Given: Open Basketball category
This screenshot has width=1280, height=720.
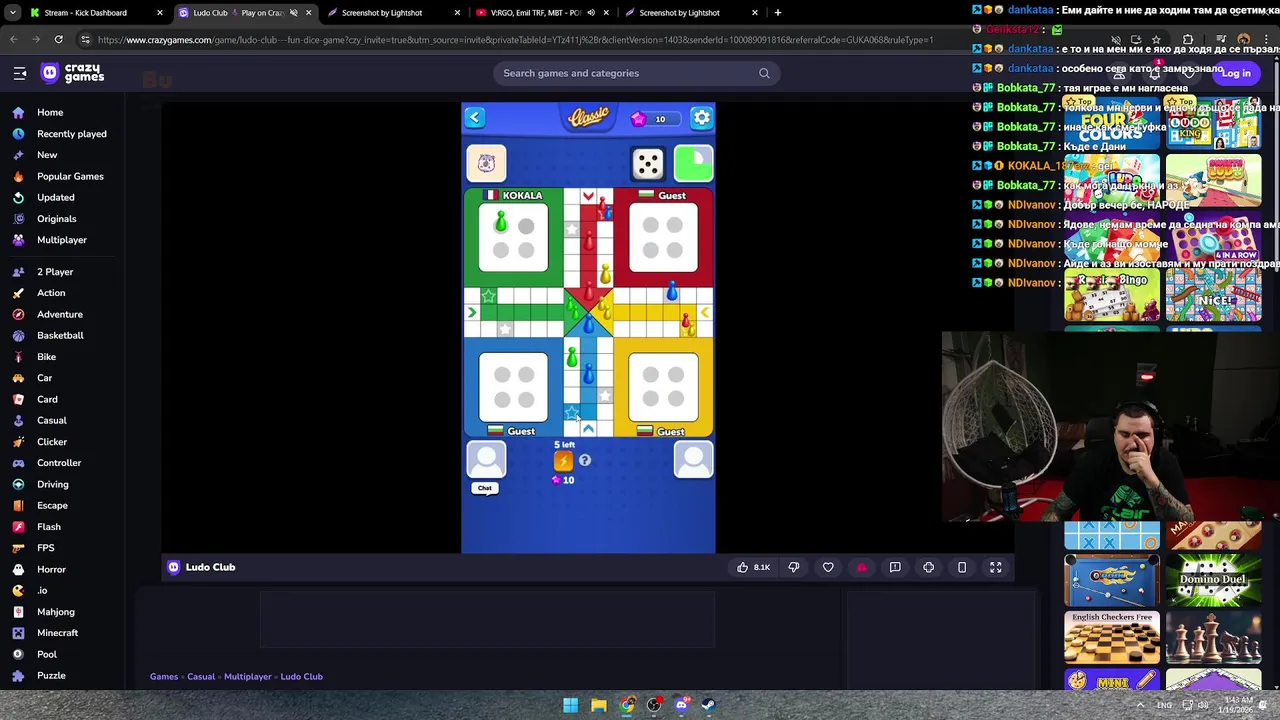Looking at the screenshot, I should [60, 336].
